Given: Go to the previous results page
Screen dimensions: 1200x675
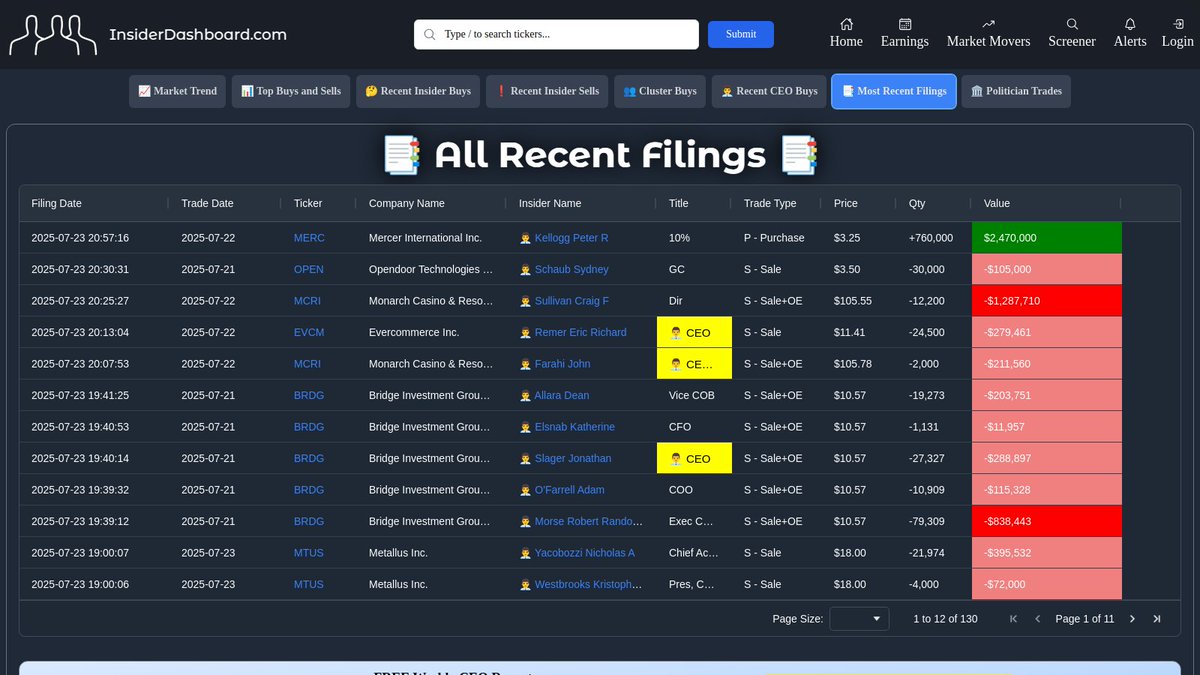Looking at the screenshot, I should pos(1037,619).
